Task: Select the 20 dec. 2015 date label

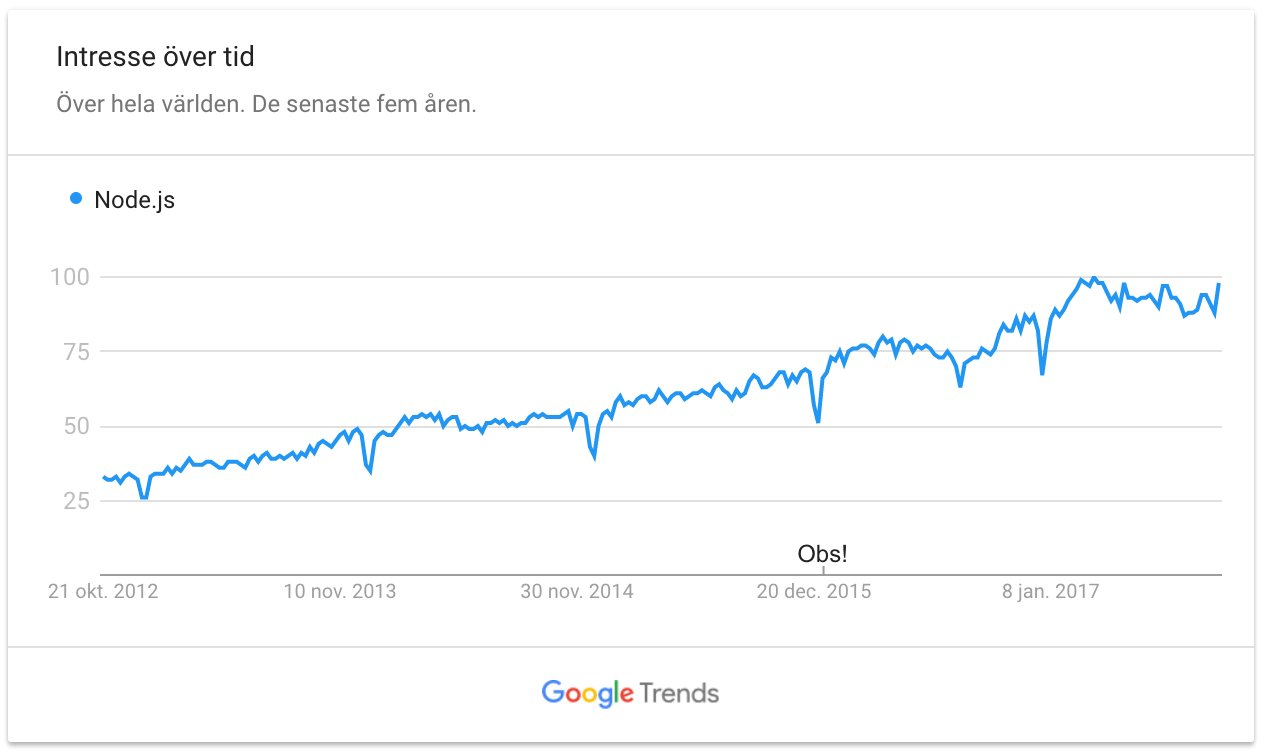Action: coord(813,591)
